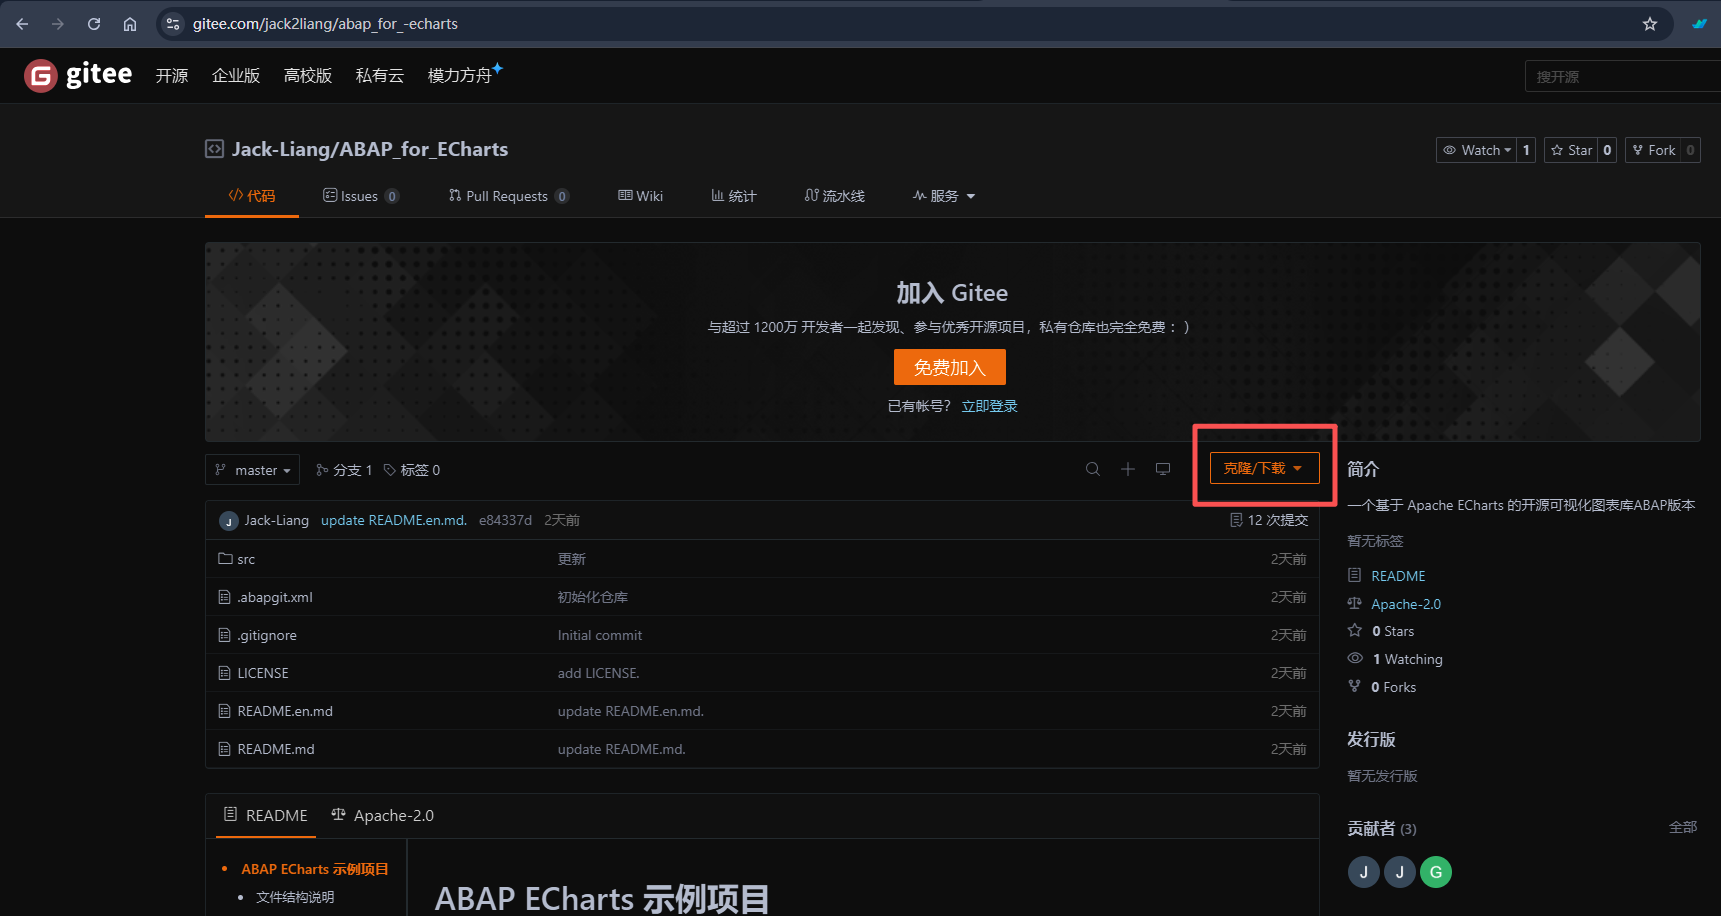Image resolution: width=1721 pixels, height=916 pixels.
Task: Click 私有云 in top navigation
Action: point(380,75)
